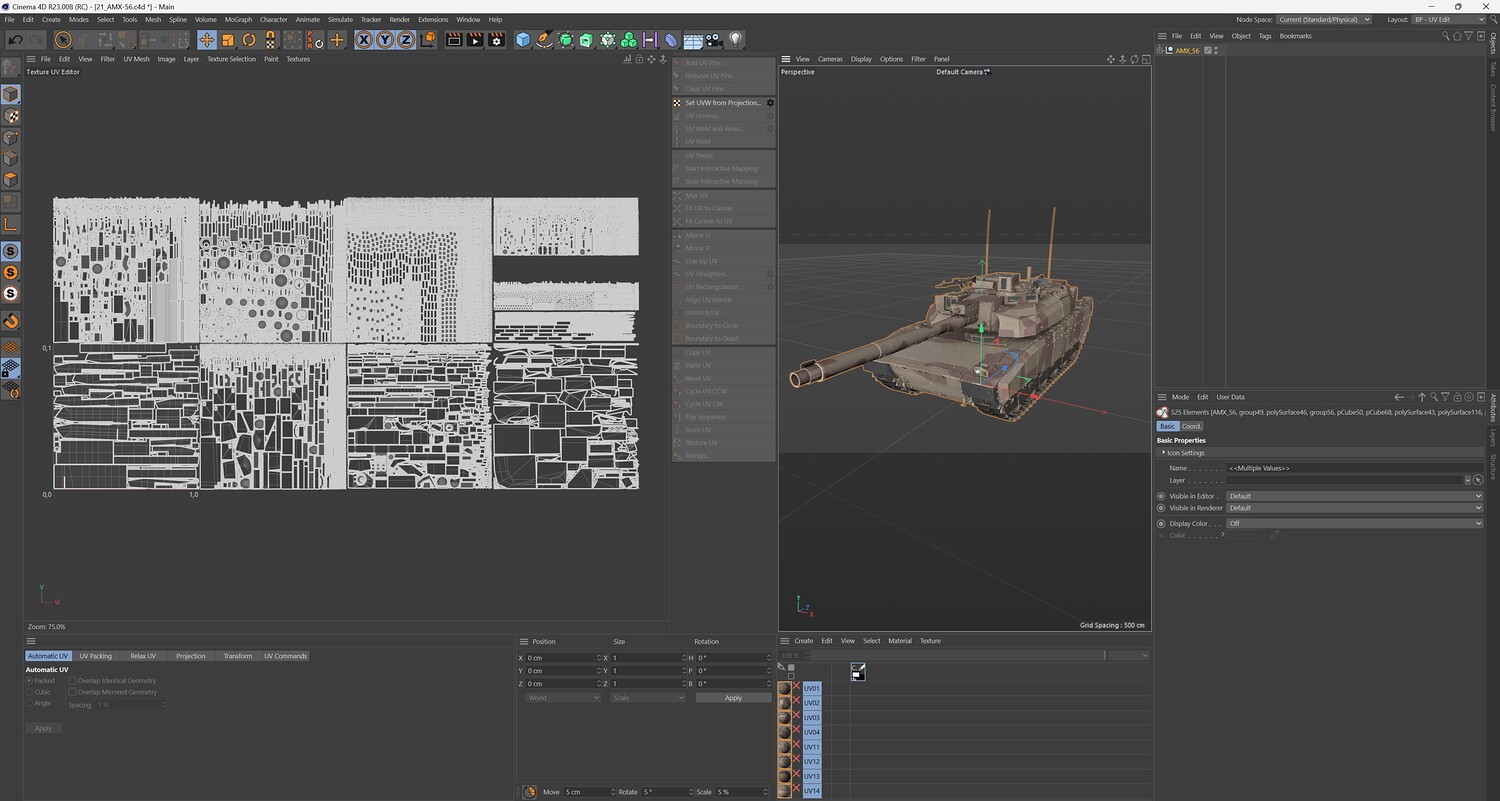Select the Move tool in the top toolbar
Image resolution: width=1500 pixels, height=801 pixels.
click(x=206, y=40)
